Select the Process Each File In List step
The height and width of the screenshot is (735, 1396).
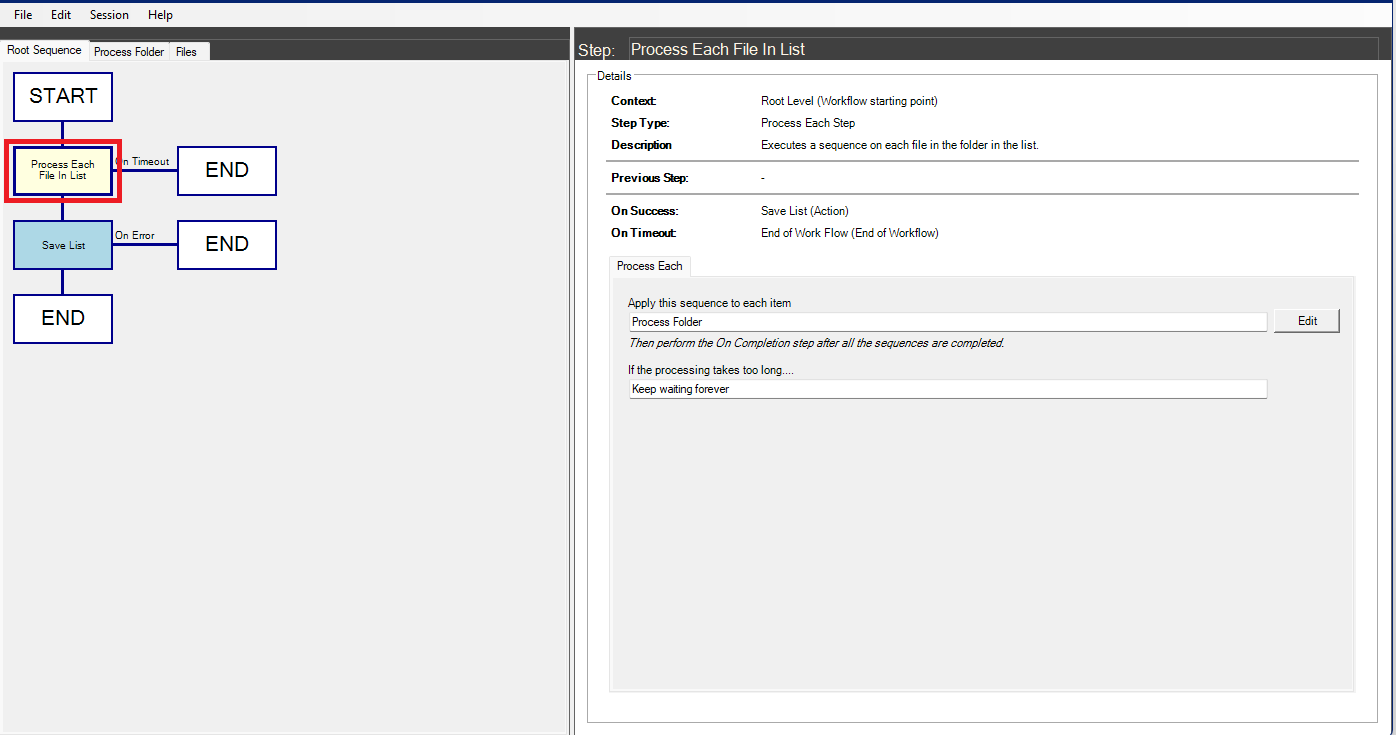click(x=63, y=171)
